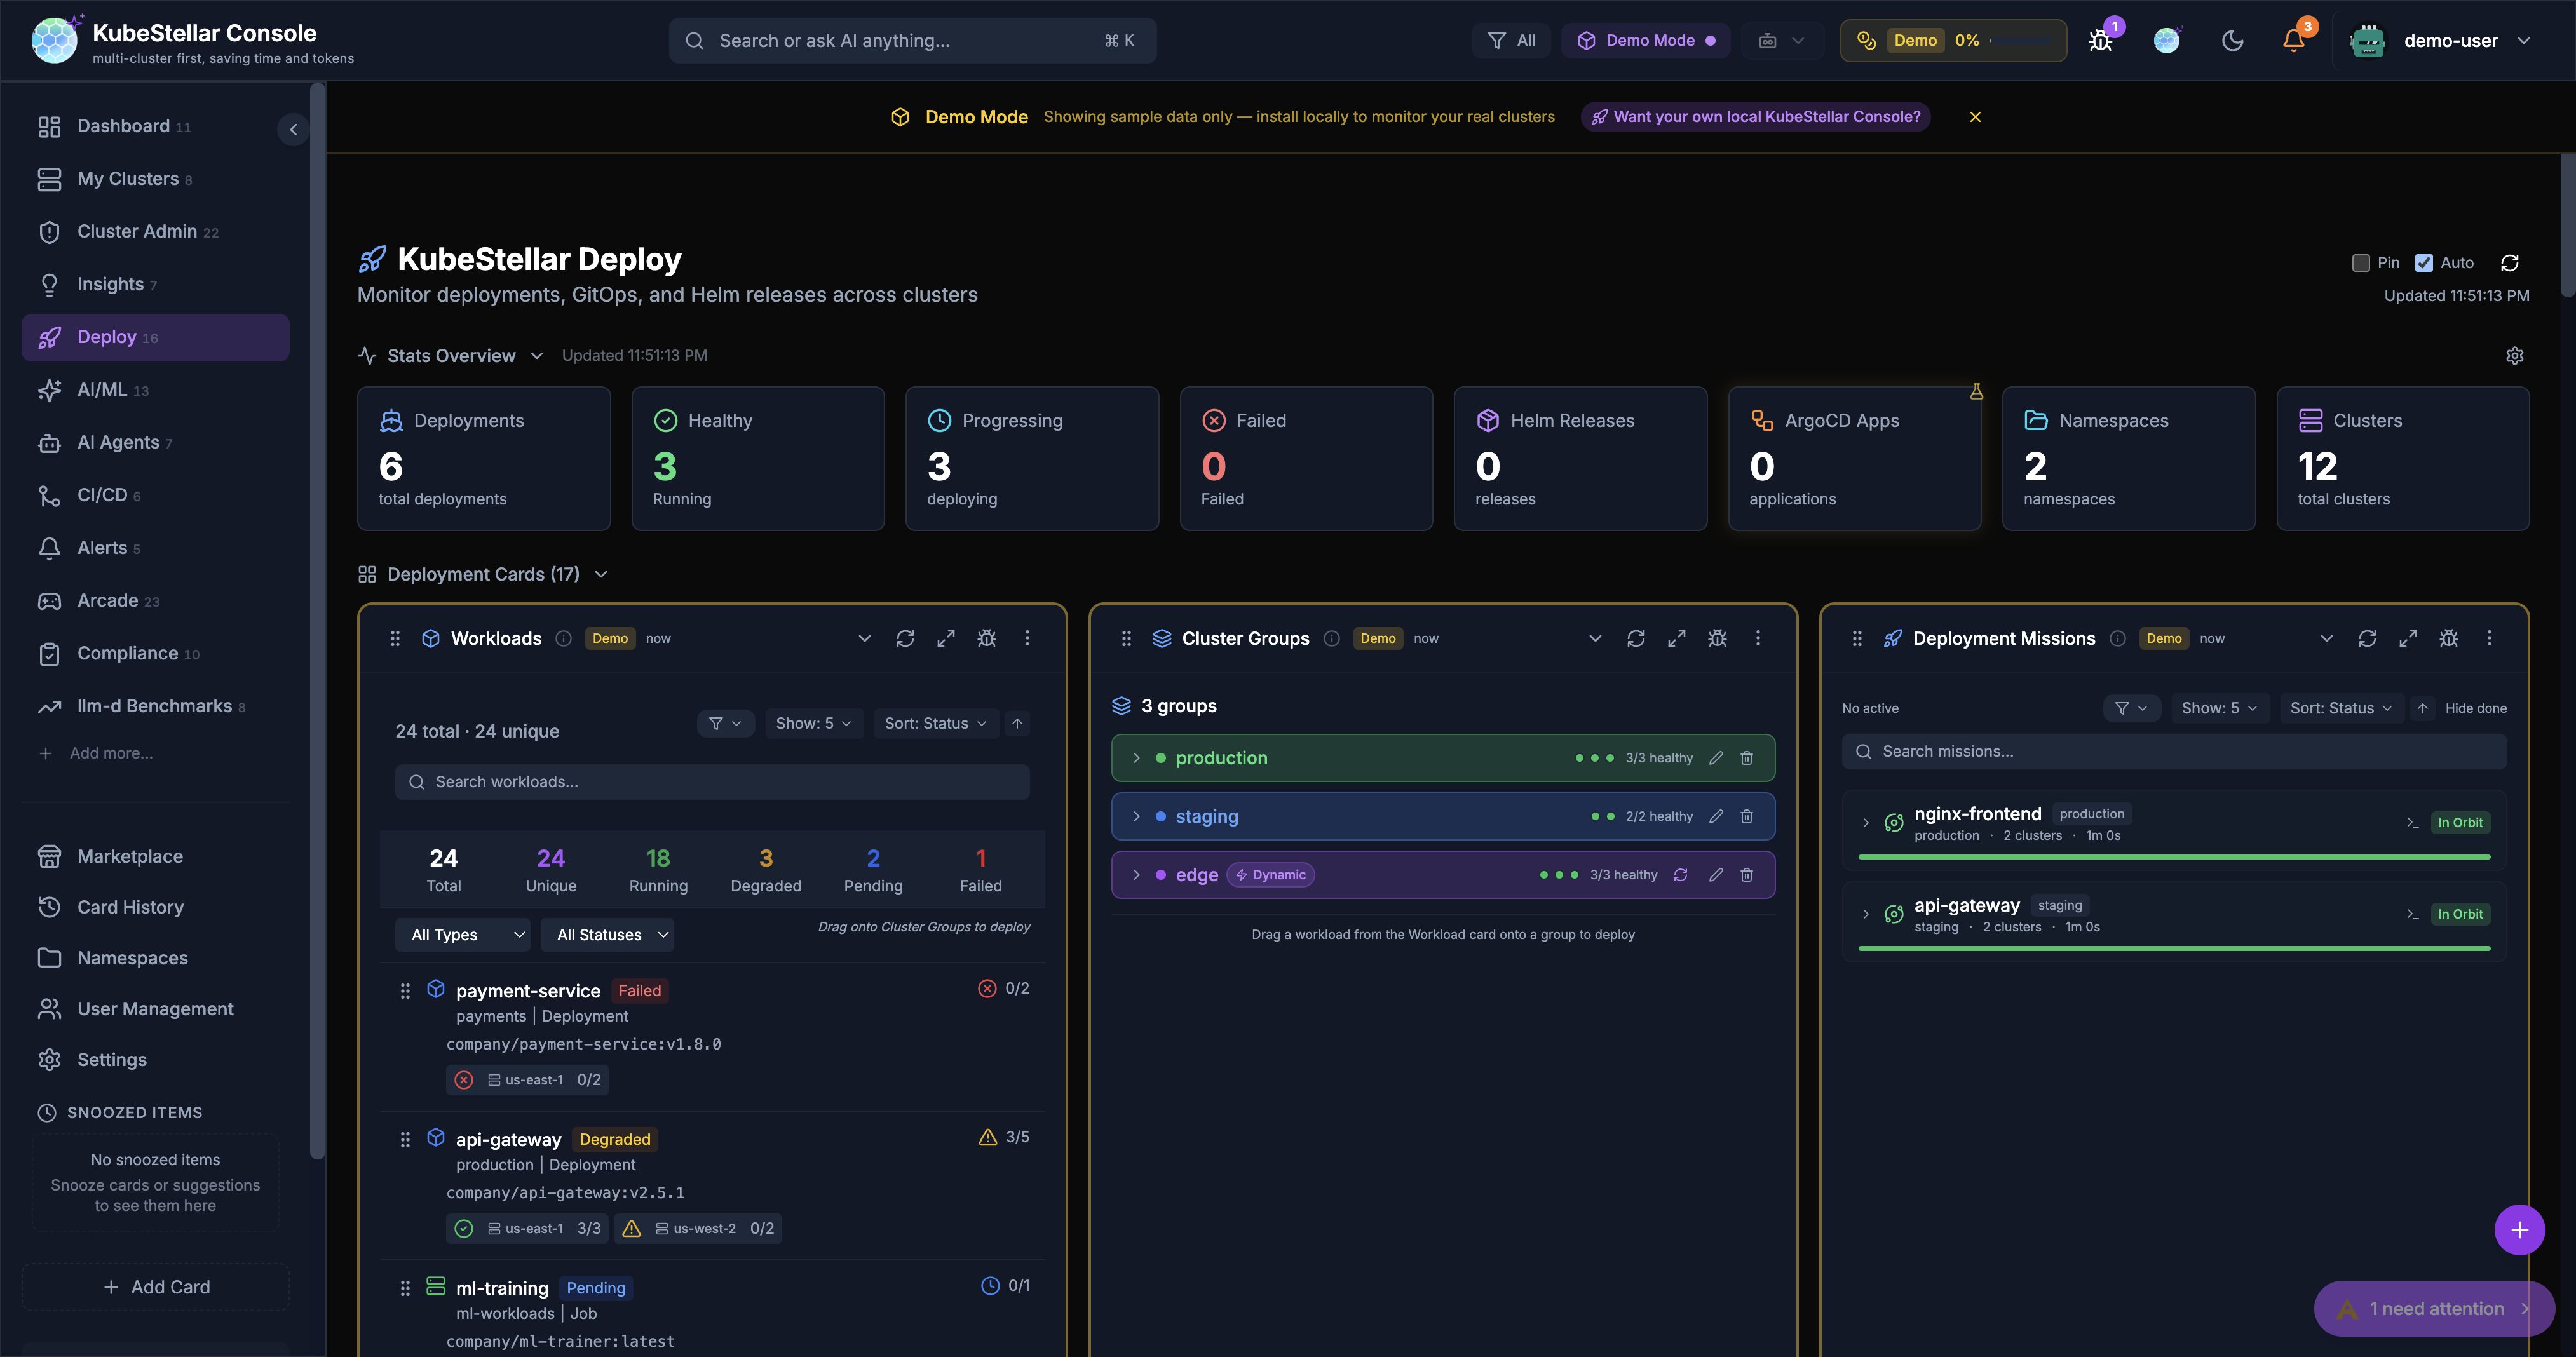The image size is (2576, 1357).
Task: Open the All Types filter dropdown
Action: (x=462, y=934)
